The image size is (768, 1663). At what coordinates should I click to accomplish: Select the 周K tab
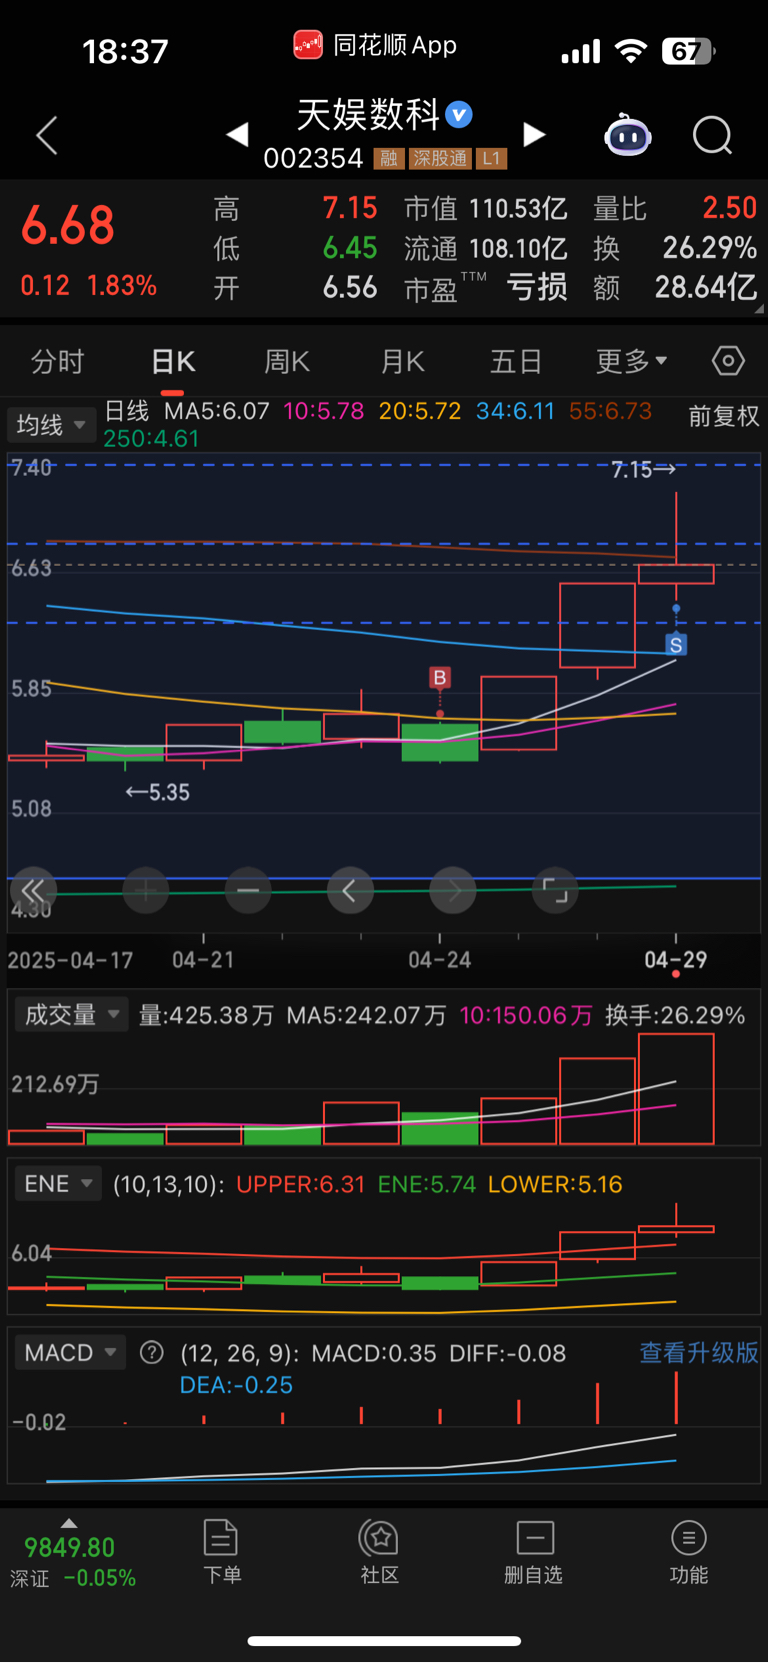(287, 361)
